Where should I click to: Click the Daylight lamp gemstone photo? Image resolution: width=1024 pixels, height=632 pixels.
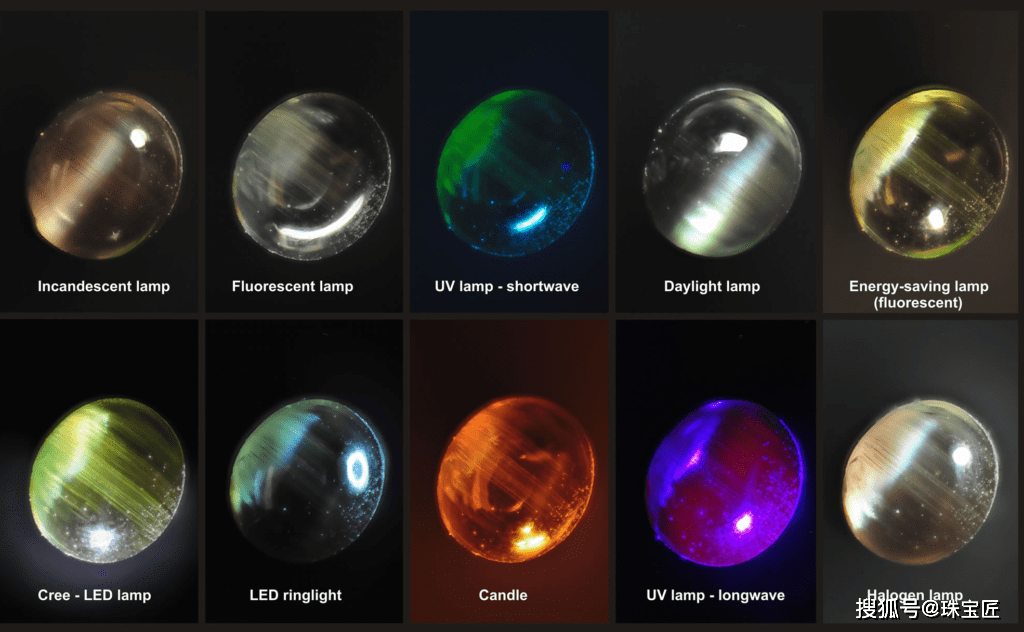point(722,171)
